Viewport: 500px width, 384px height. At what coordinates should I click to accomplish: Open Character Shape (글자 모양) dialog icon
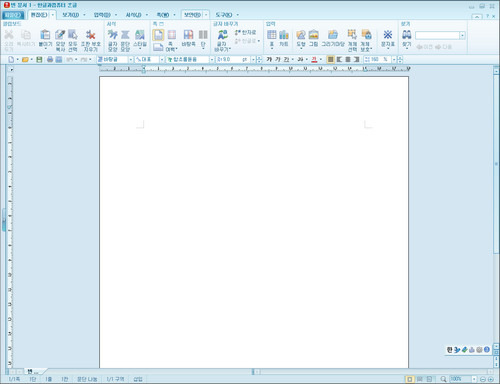(112, 35)
